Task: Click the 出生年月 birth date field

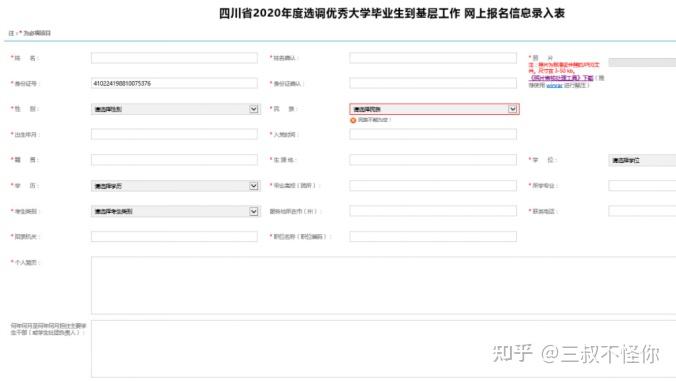Action: pyautogui.click(x=174, y=134)
